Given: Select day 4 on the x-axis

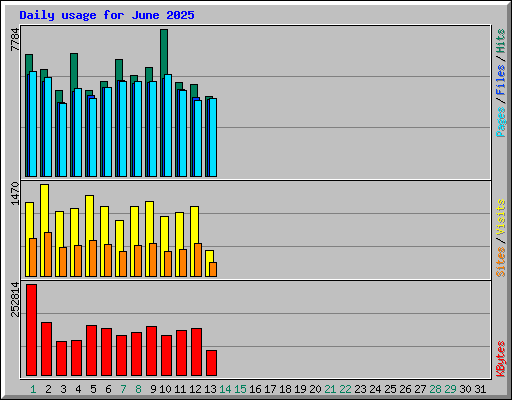Looking at the screenshot, I should (78, 389).
